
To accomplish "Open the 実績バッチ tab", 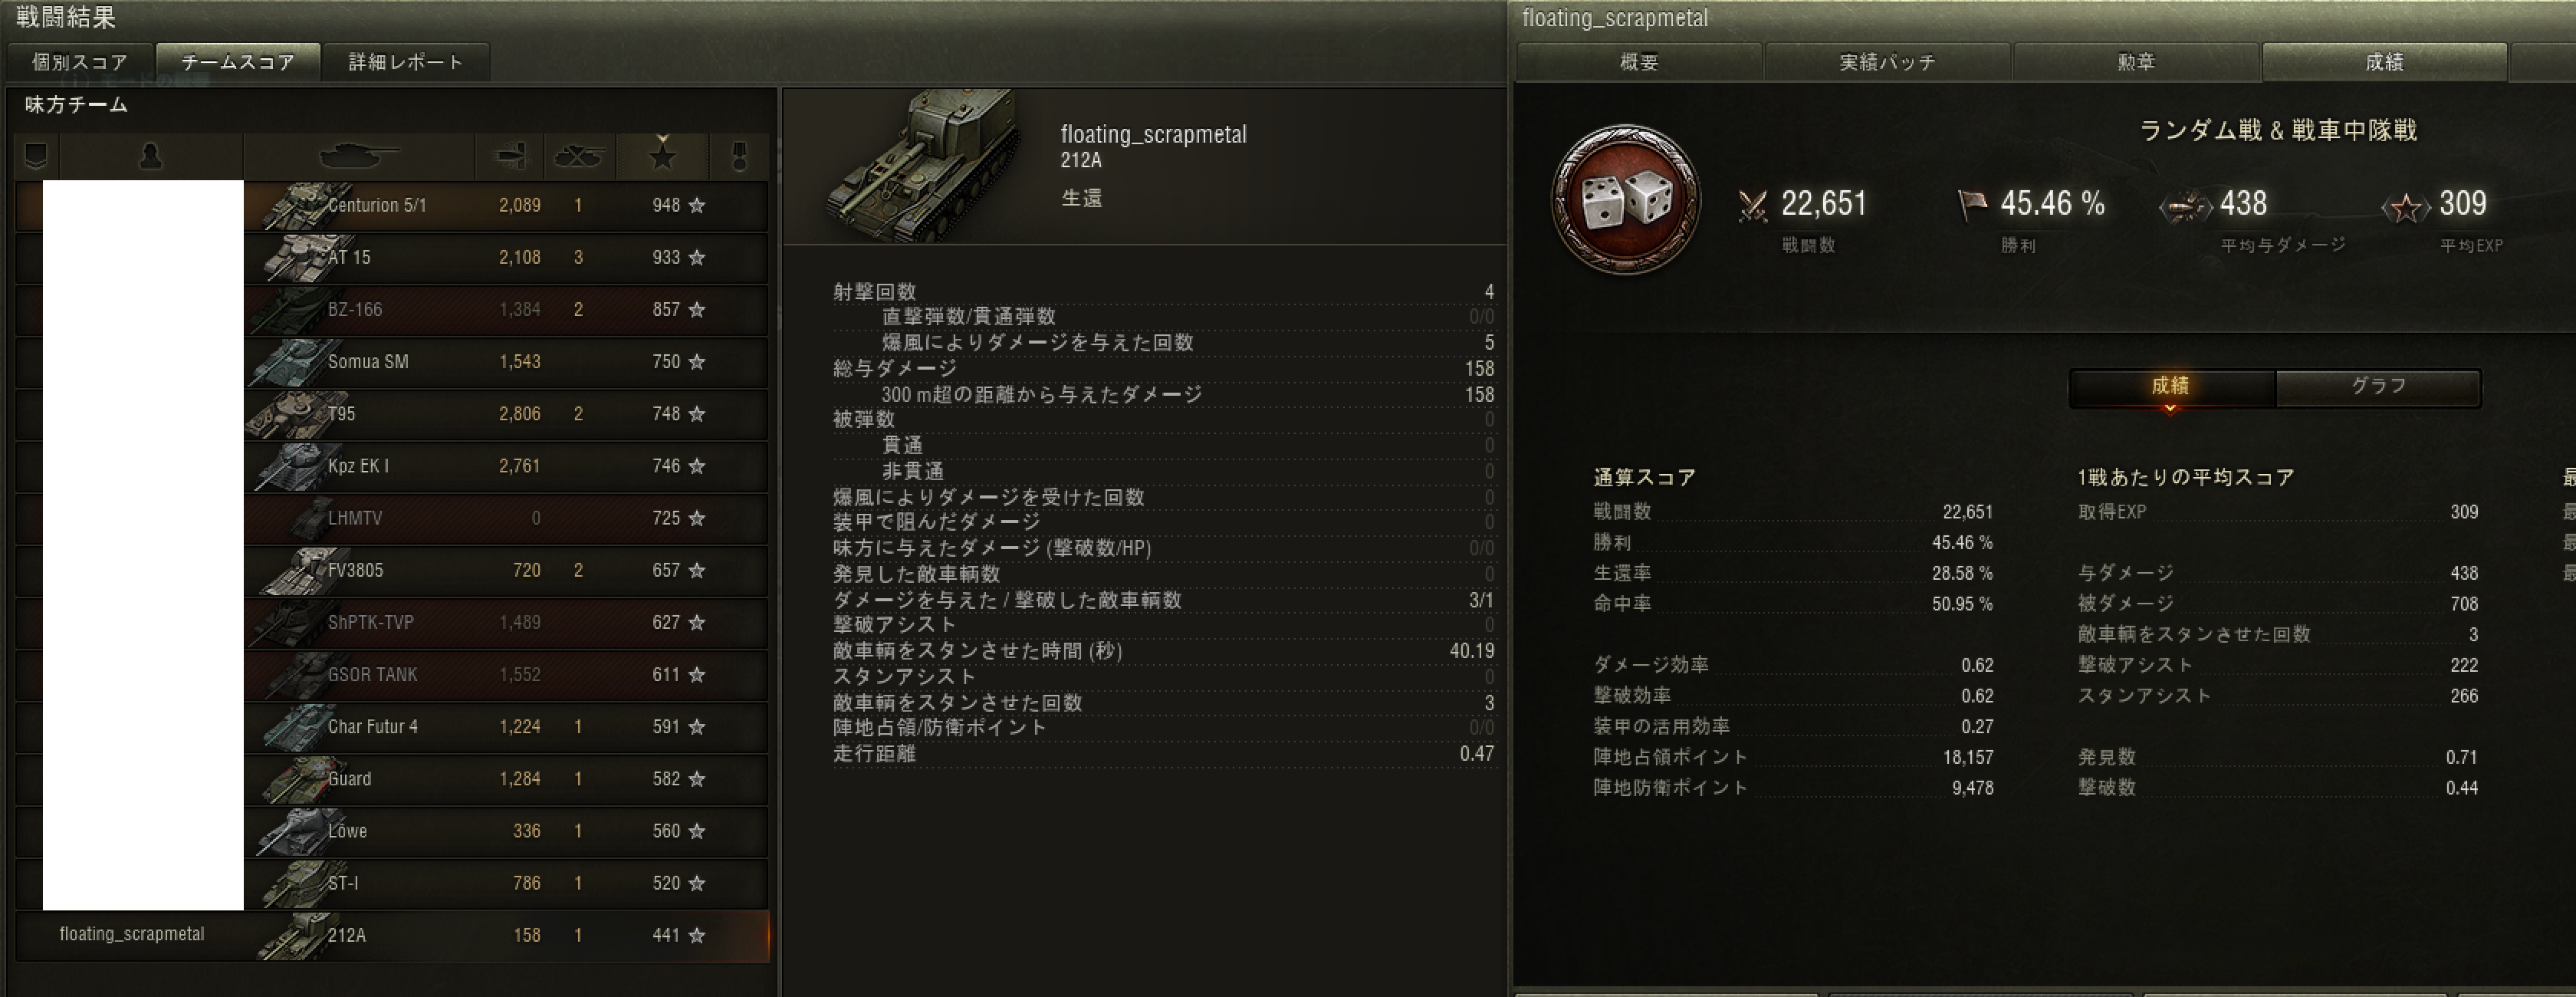I will pos(1887,62).
